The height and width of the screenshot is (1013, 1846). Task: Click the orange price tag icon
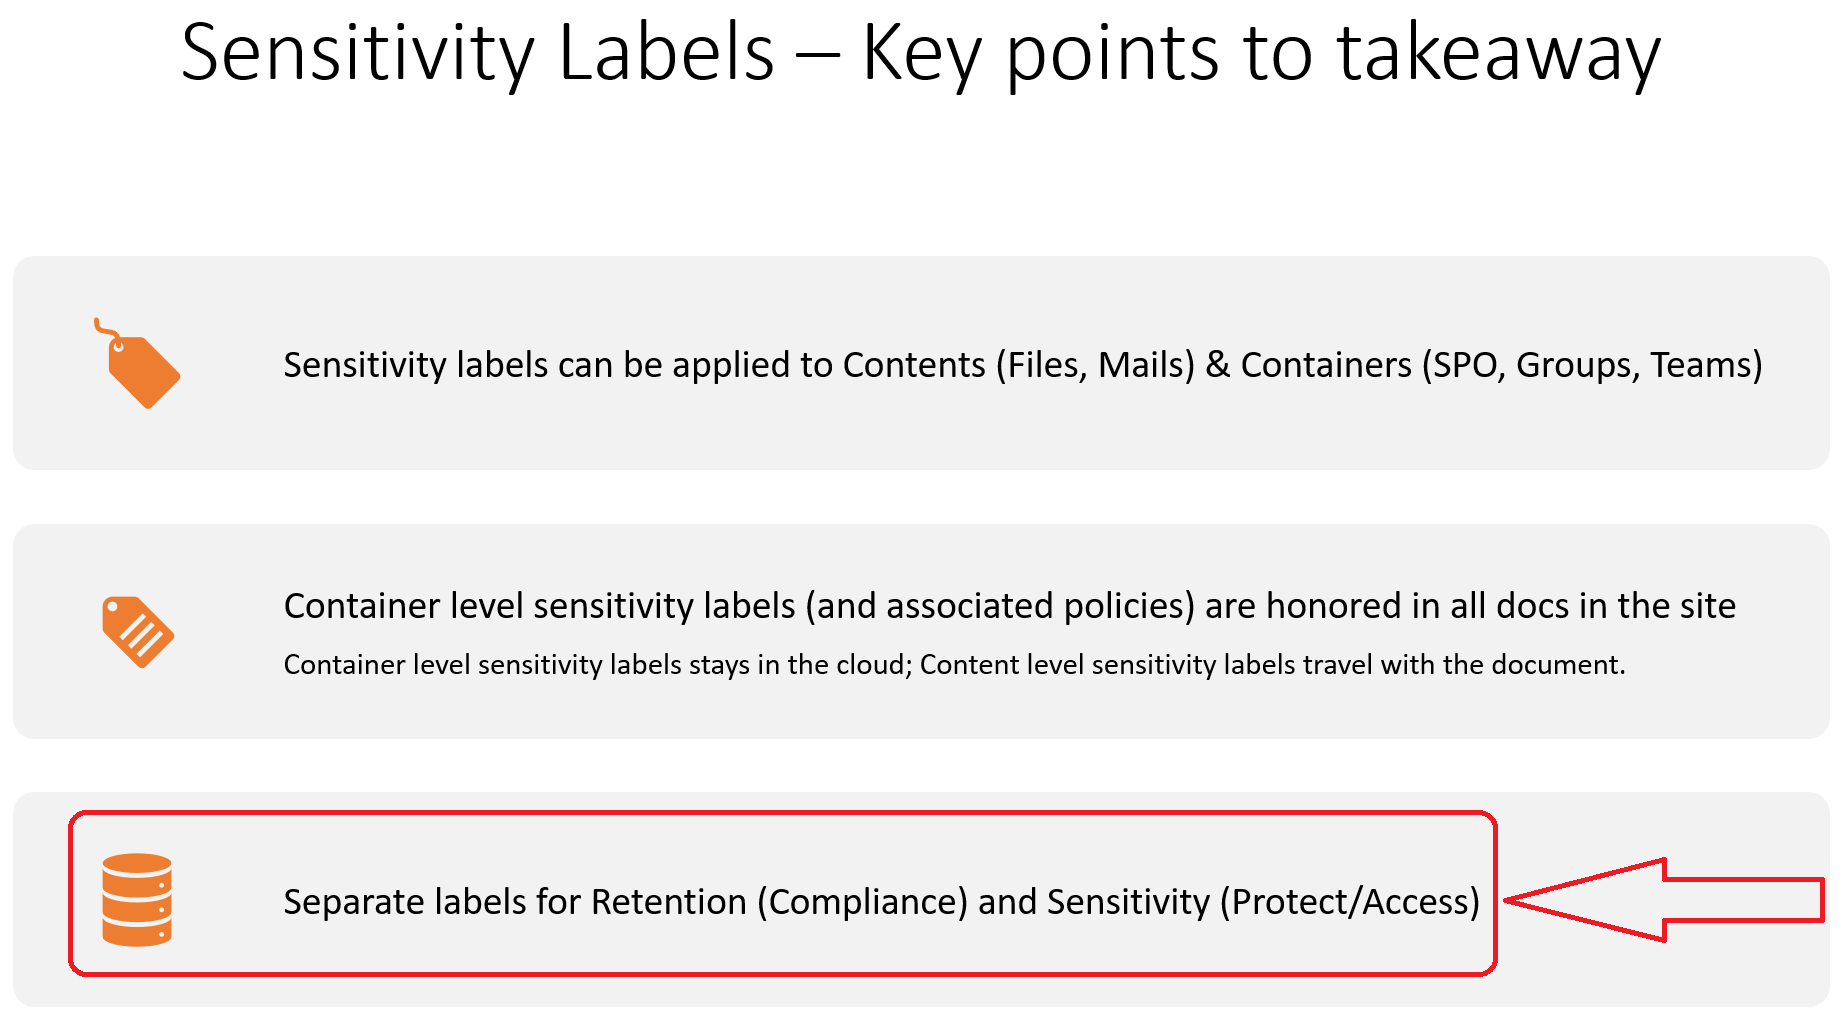[138, 364]
